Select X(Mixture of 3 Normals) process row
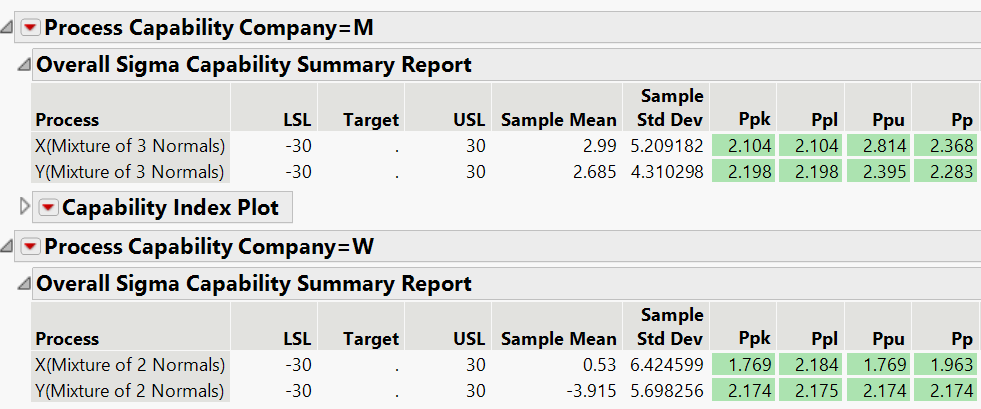981x409 pixels. tap(130, 146)
